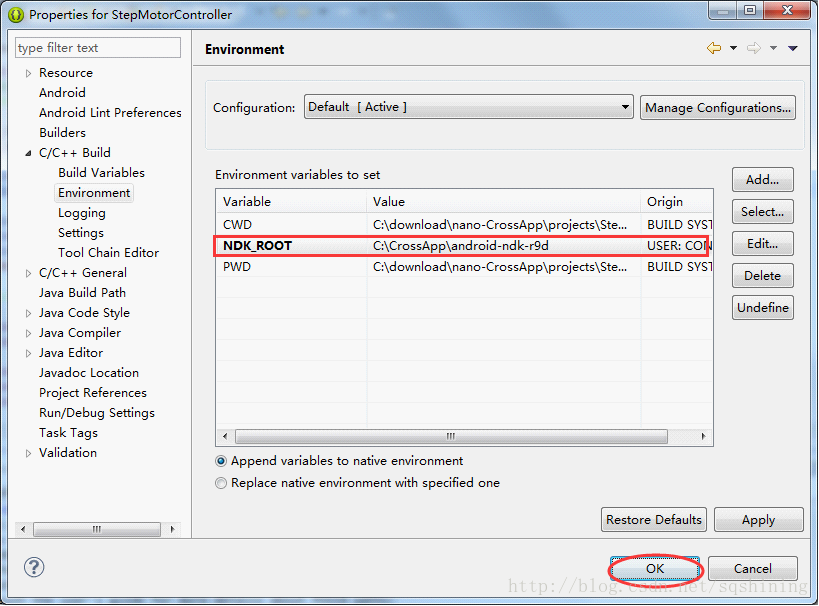This screenshot has height=606, width=819.
Task: Click the NDK_ROOT value C:\CrossApp\android-ndk-r9d
Action: point(461,246)
